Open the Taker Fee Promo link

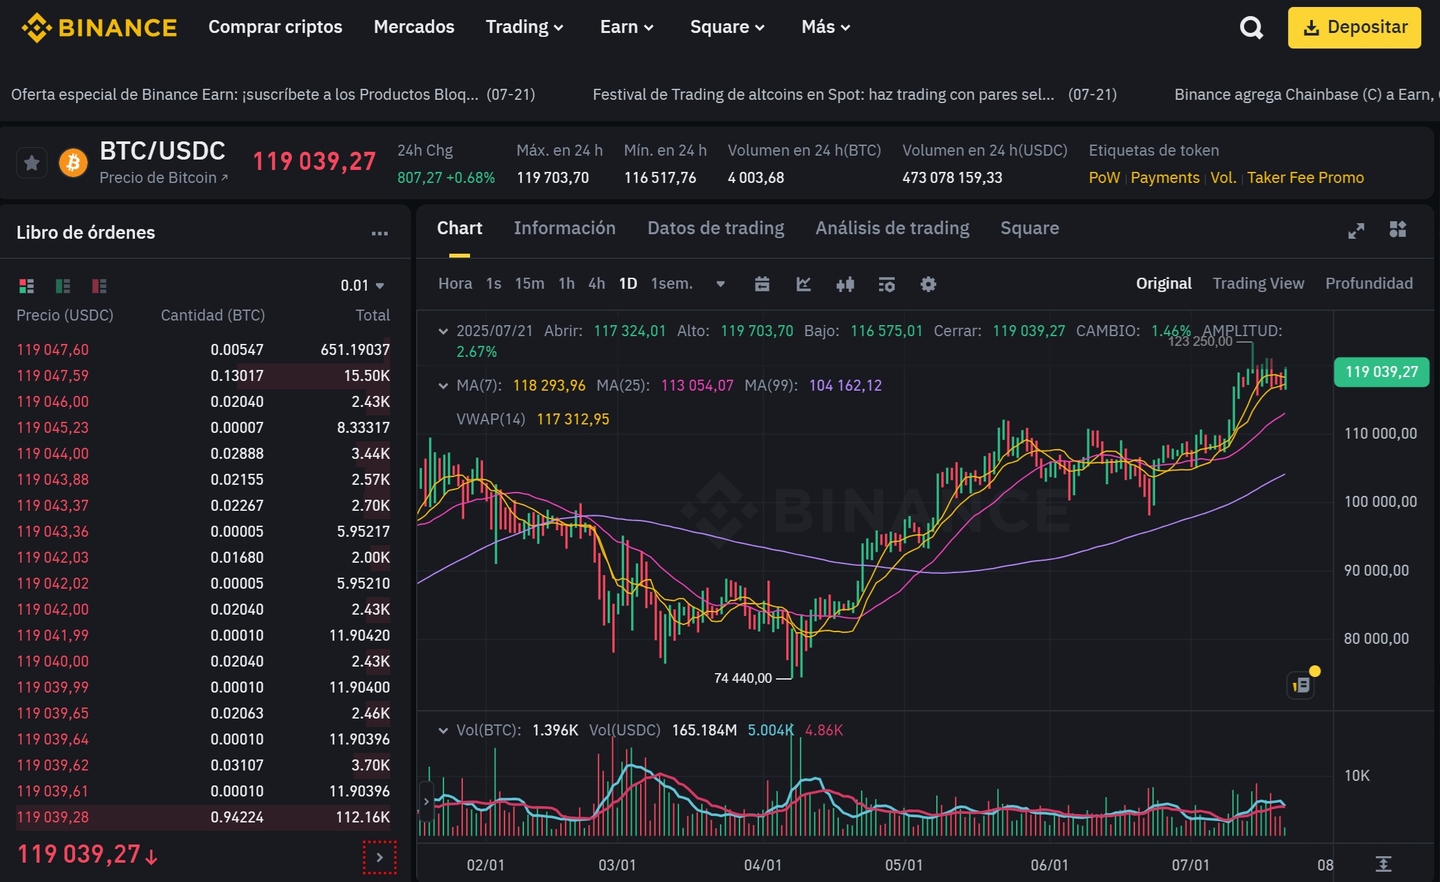[1305, 177]
